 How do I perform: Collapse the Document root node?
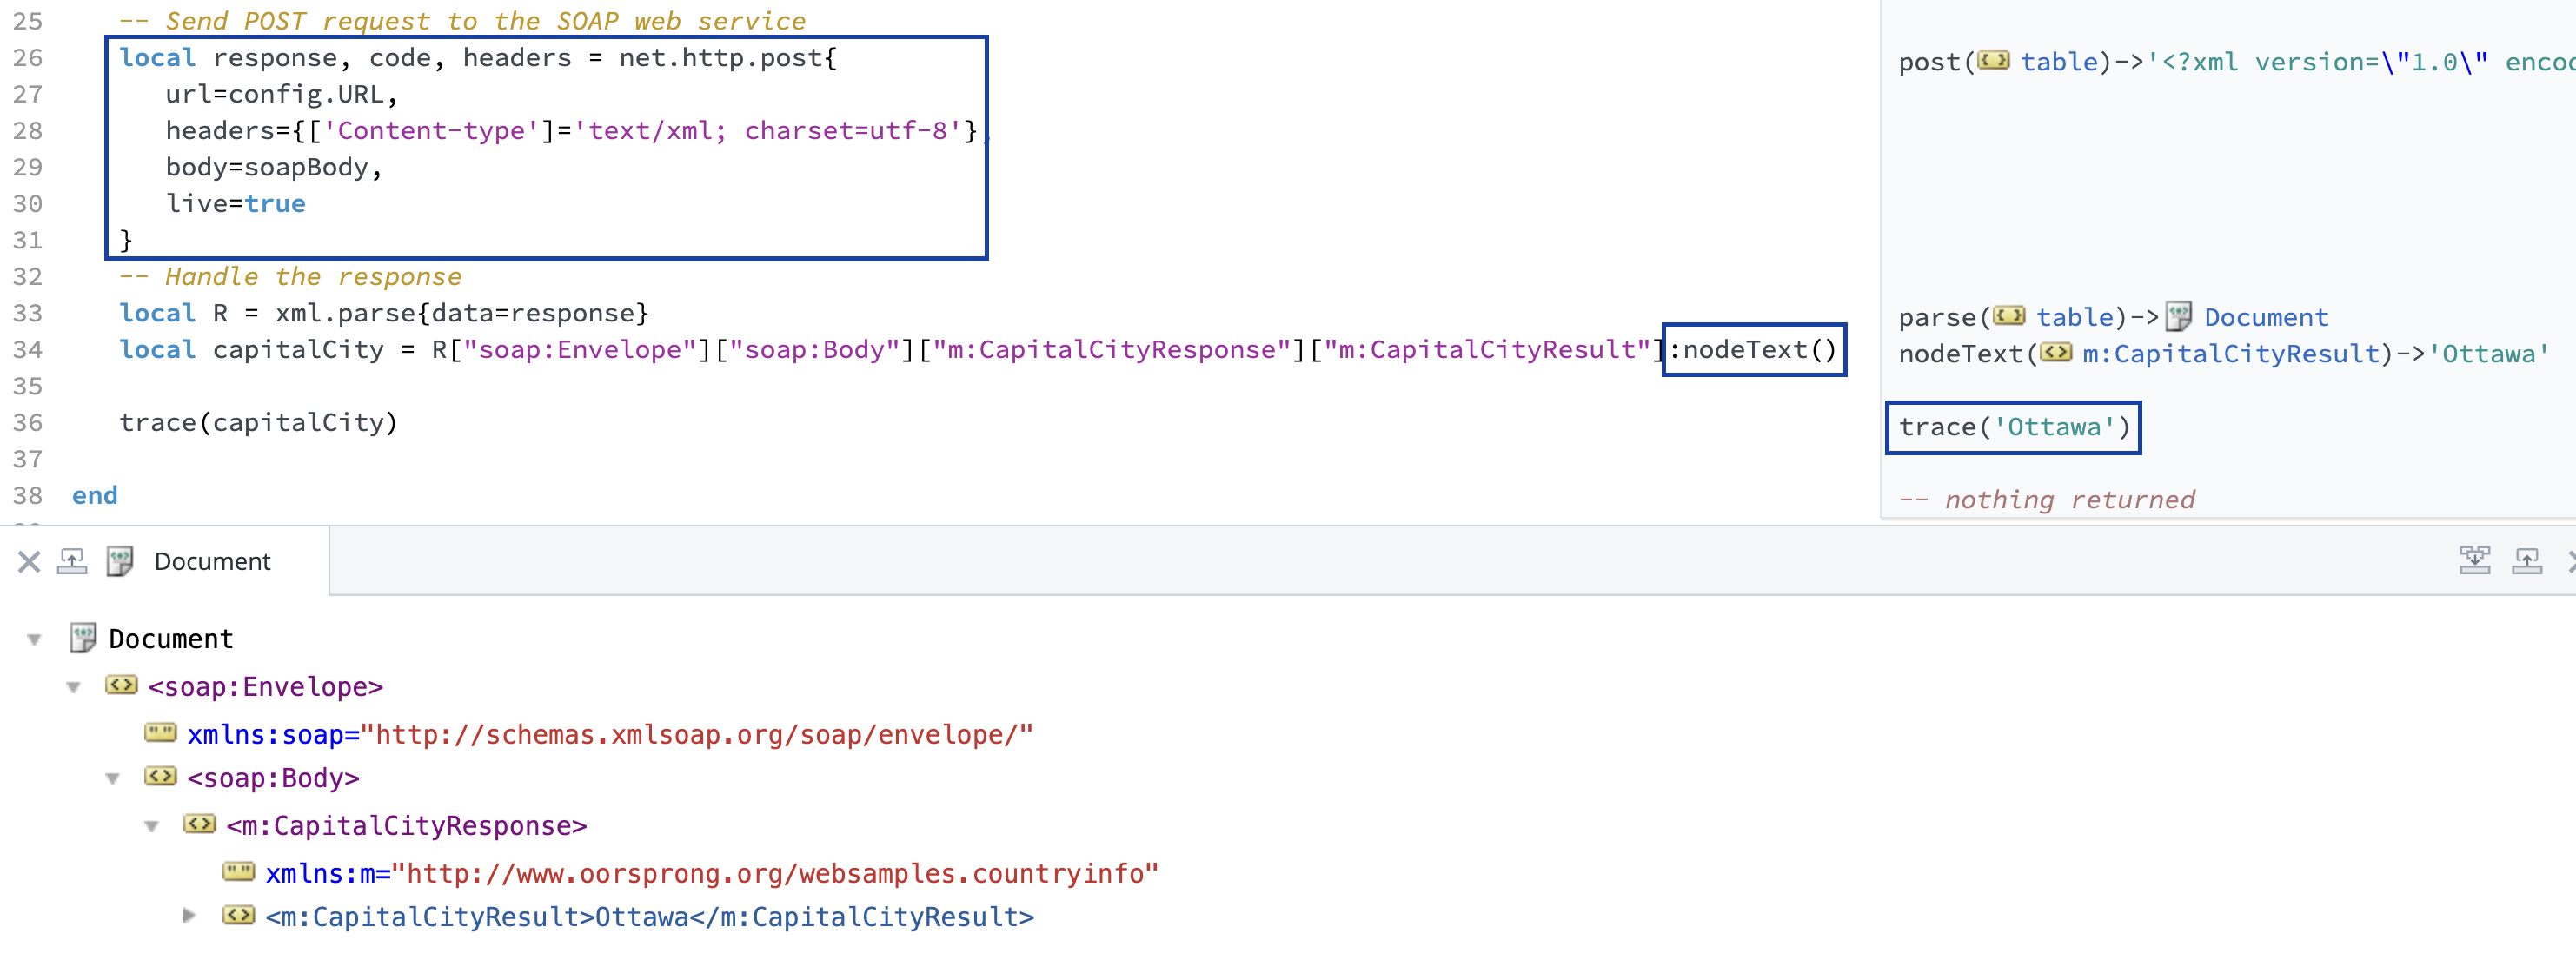point(34,640)
